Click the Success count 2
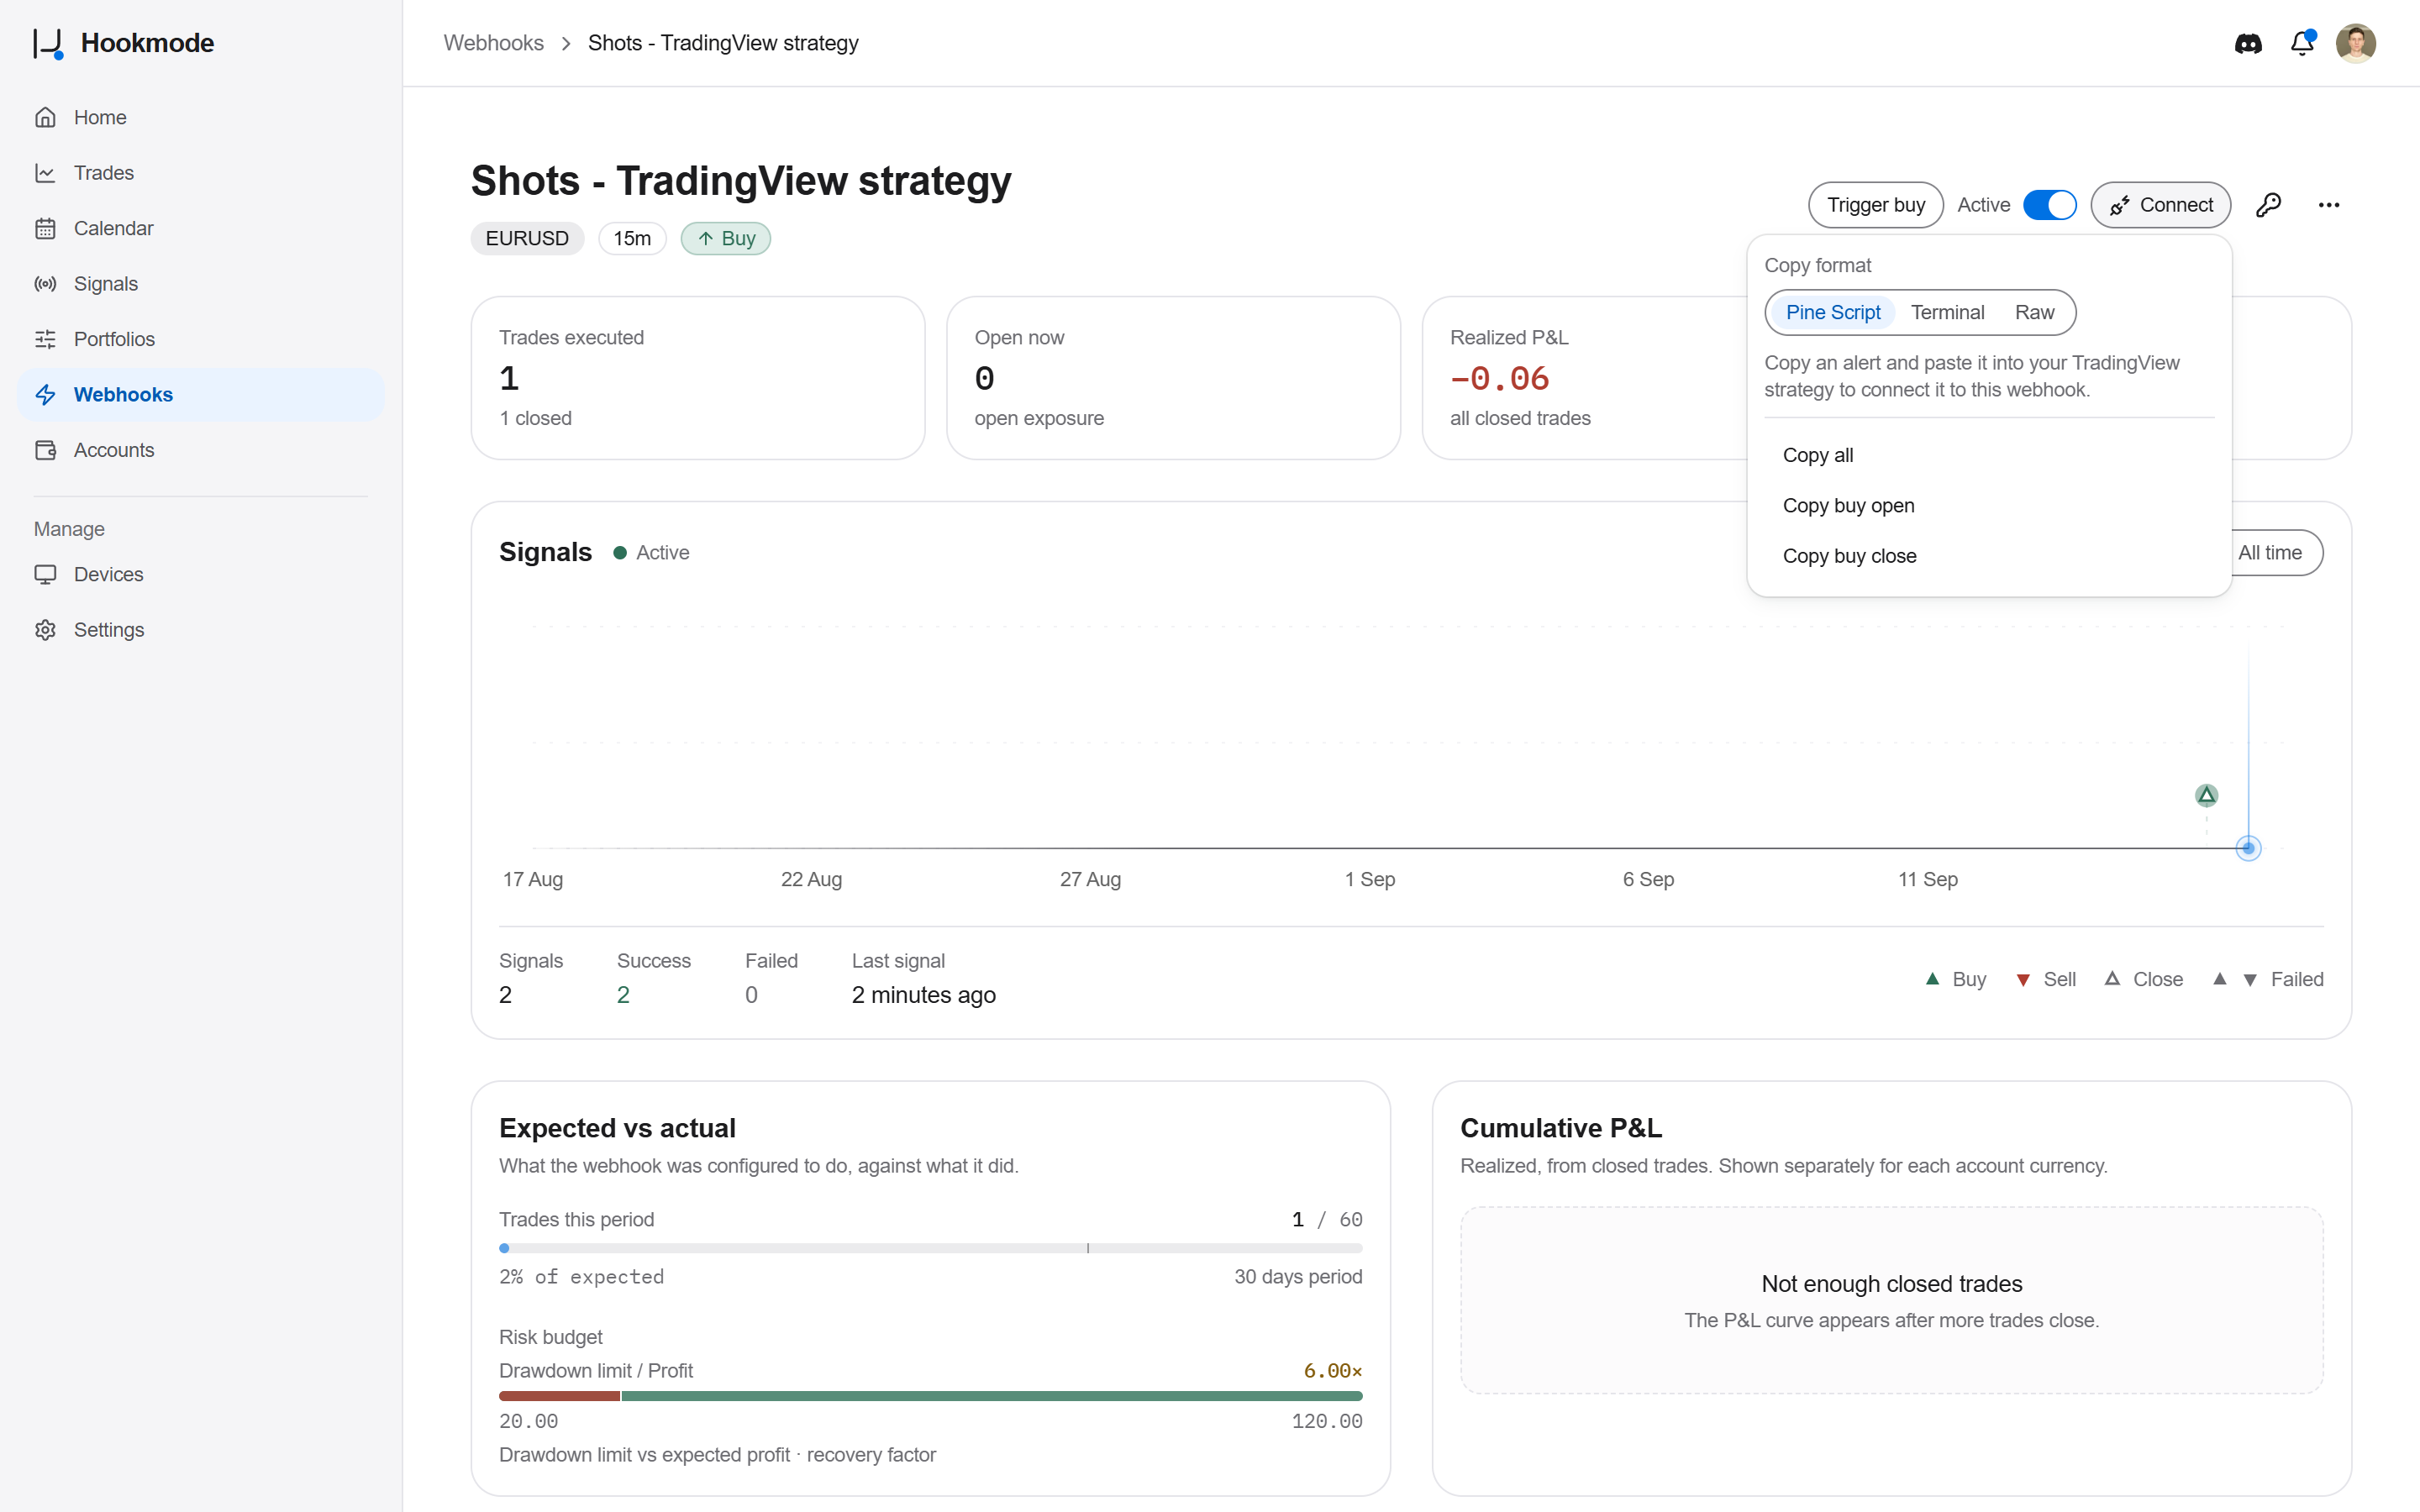The image size is (2420, 1512). coord(623,995)
